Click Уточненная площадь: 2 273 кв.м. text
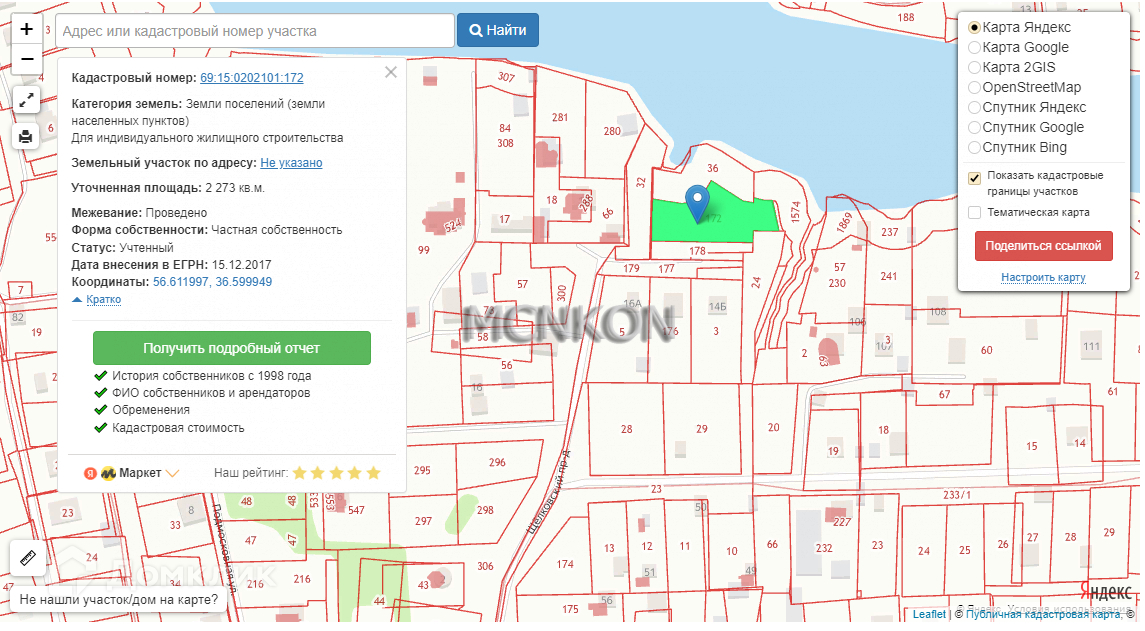Screen dimensions: 1145x631 pyautogui.click(x=168, y=188)
